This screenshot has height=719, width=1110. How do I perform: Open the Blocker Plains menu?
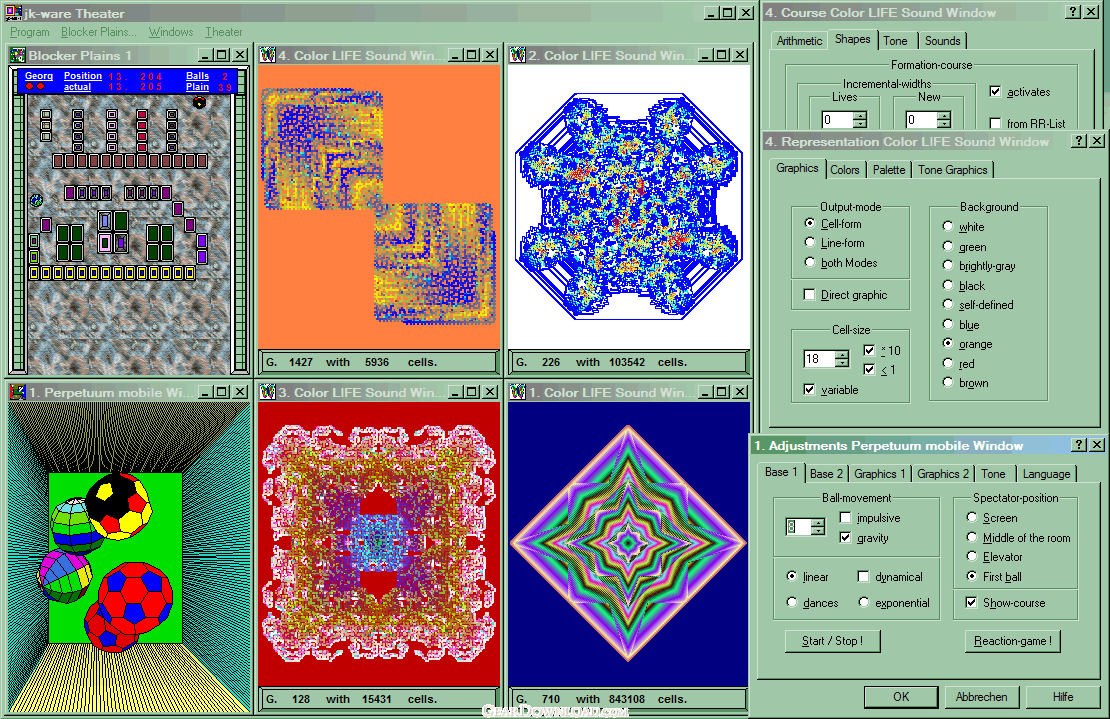point(98,32)
